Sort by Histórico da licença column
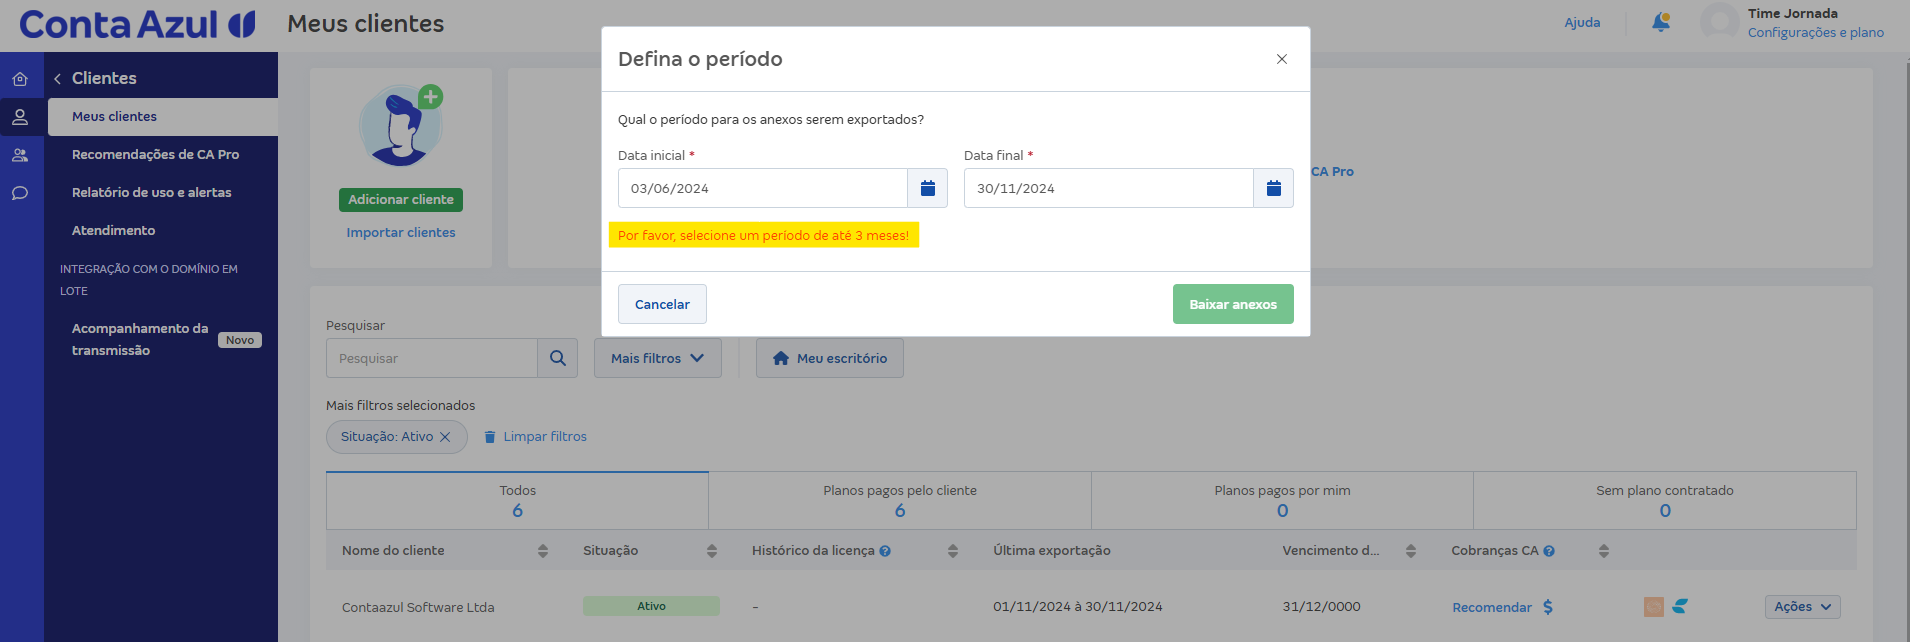 coord(953,551)
